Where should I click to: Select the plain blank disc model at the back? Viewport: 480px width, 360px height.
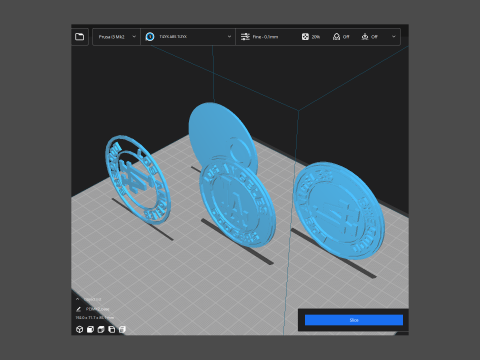213,130
